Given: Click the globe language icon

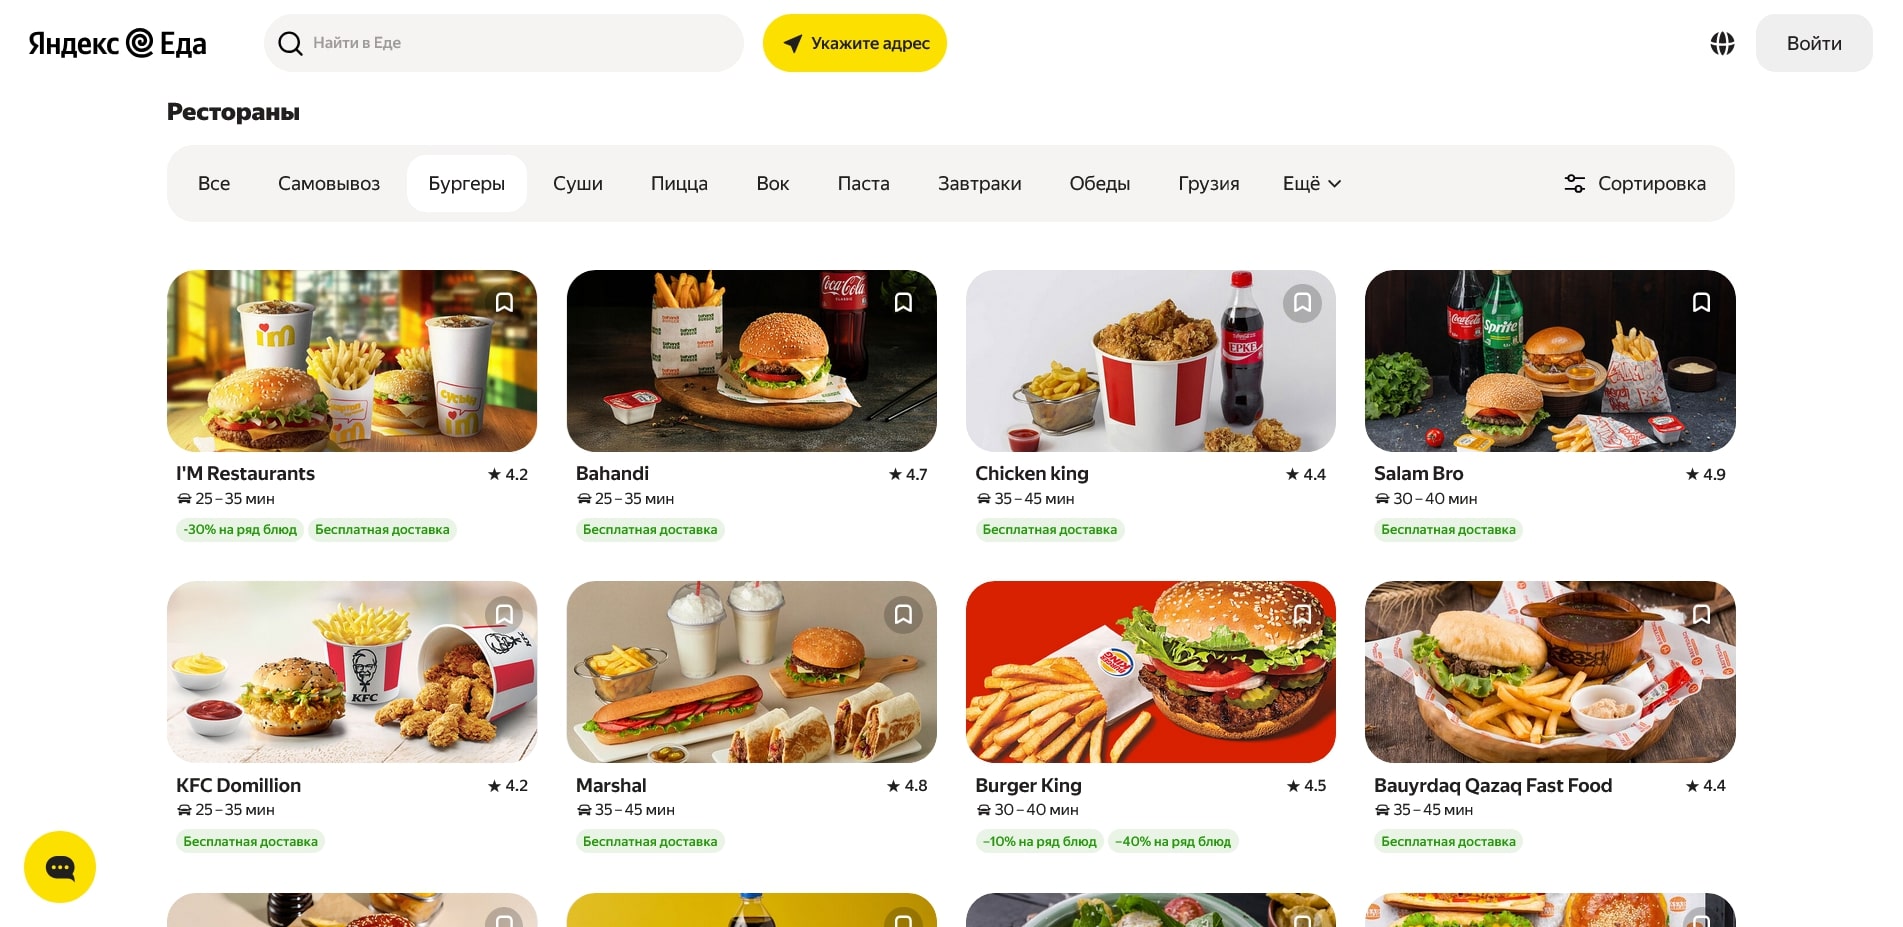Looking at the screenshot, I should pyautogui.click(x=1722, y=43).
